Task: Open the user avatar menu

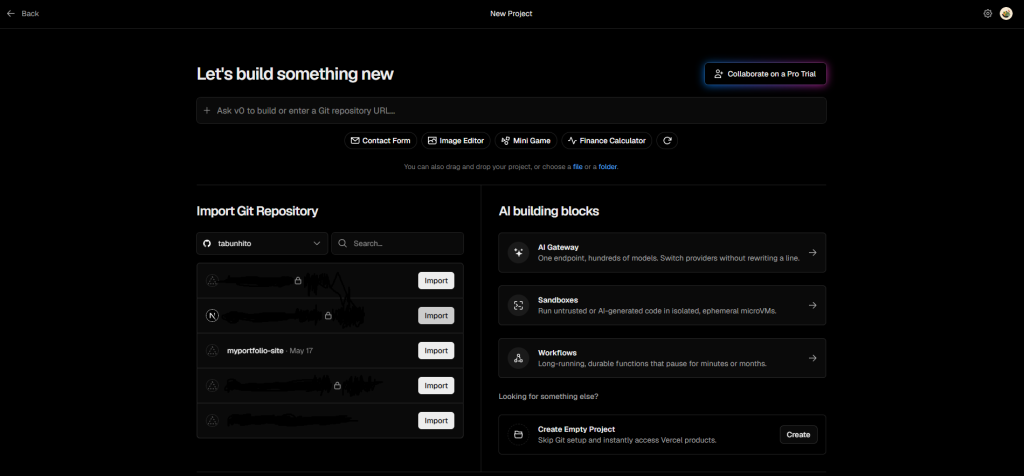Action: click(1006, 13)
